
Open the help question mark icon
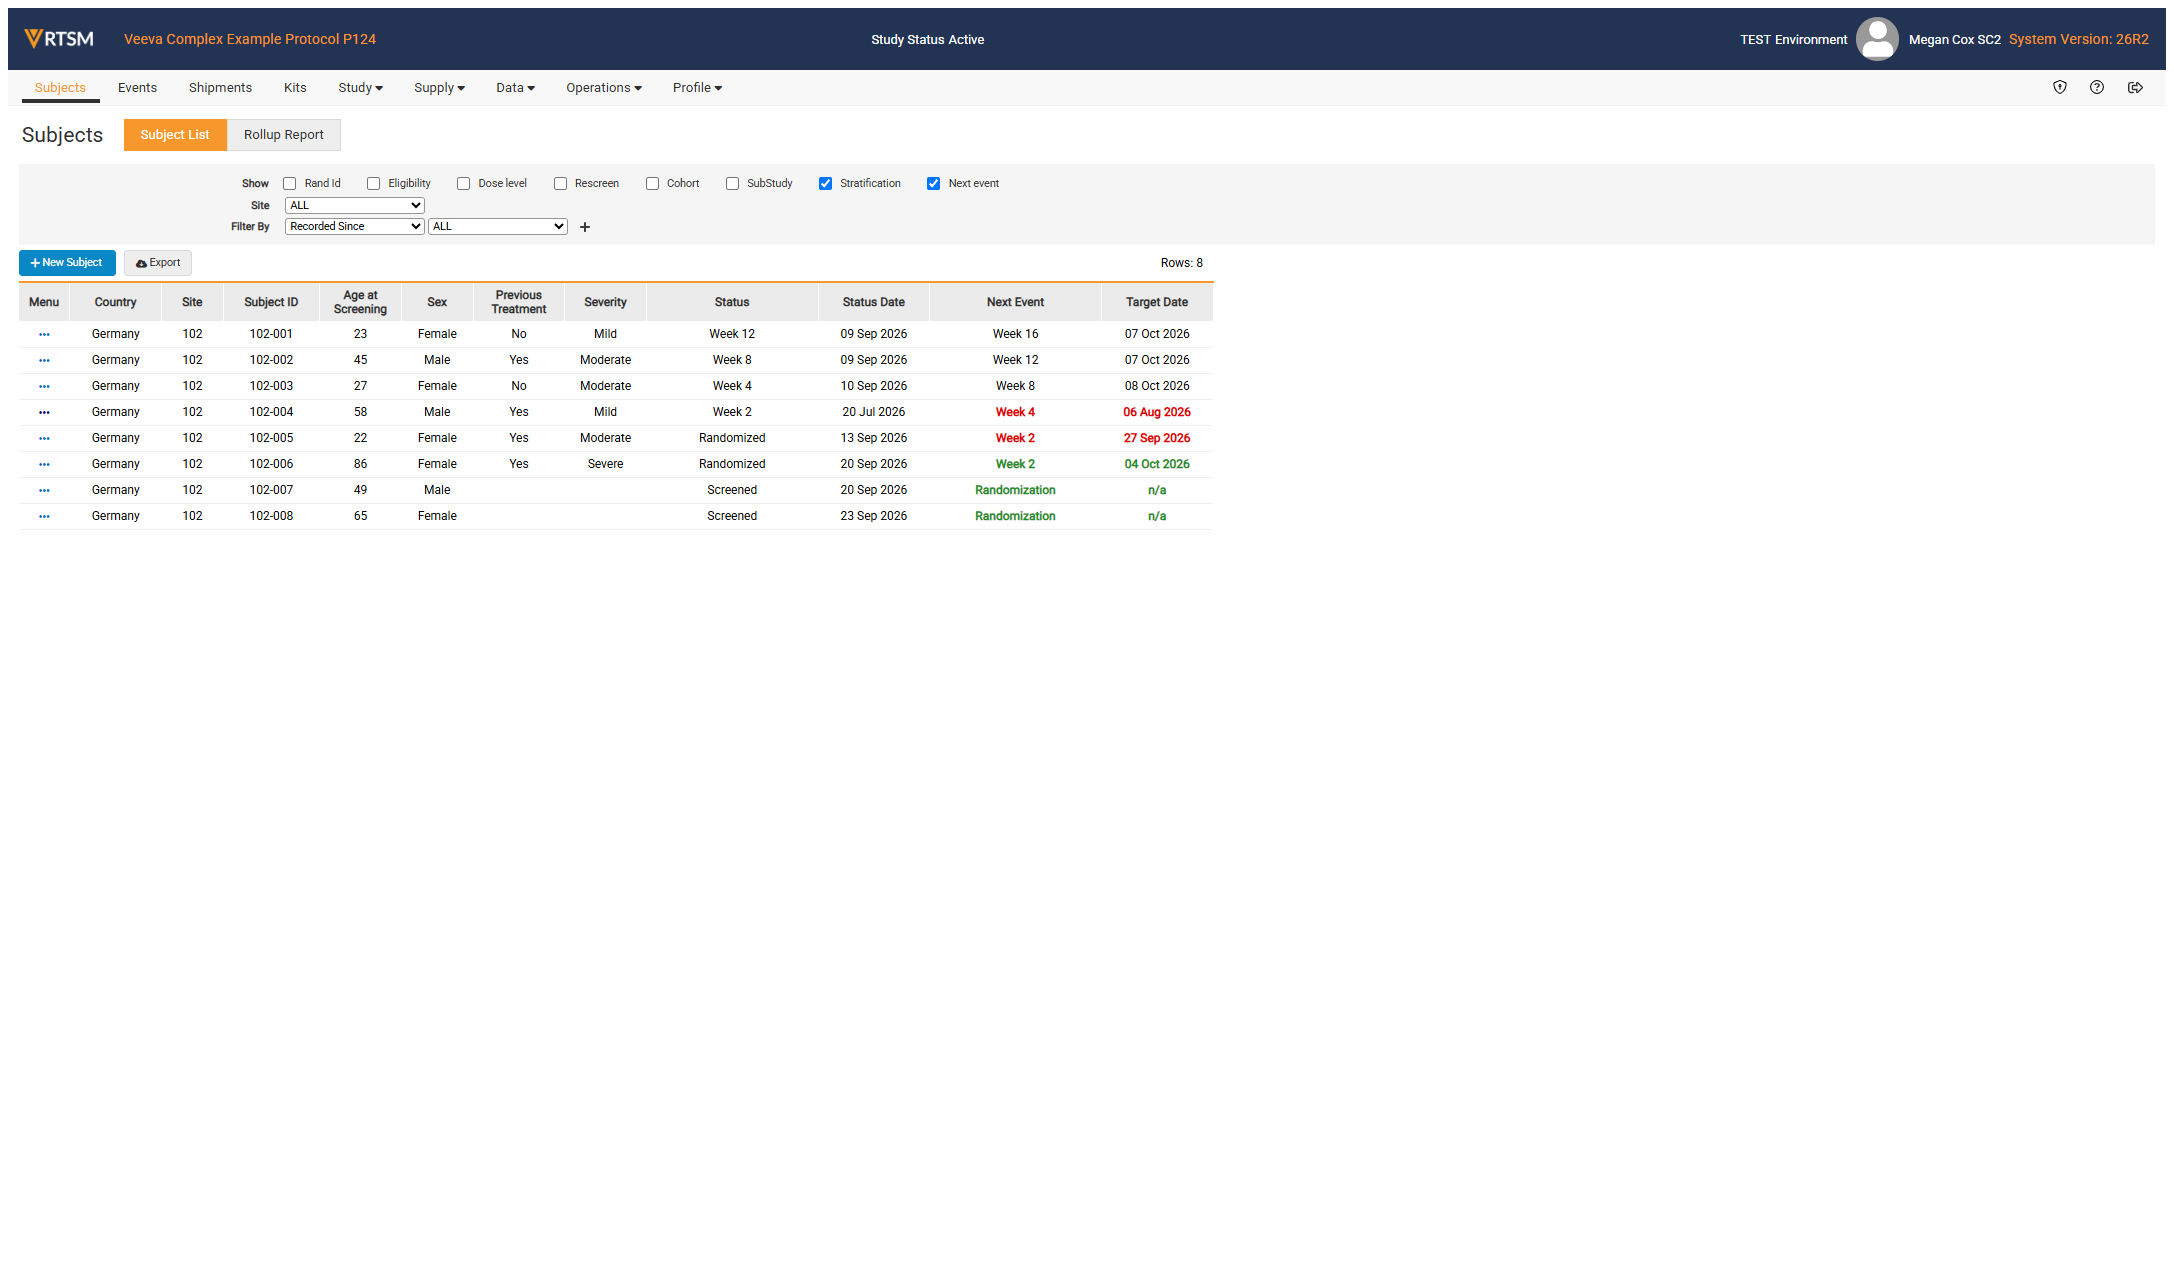[x=2097, y=88]
